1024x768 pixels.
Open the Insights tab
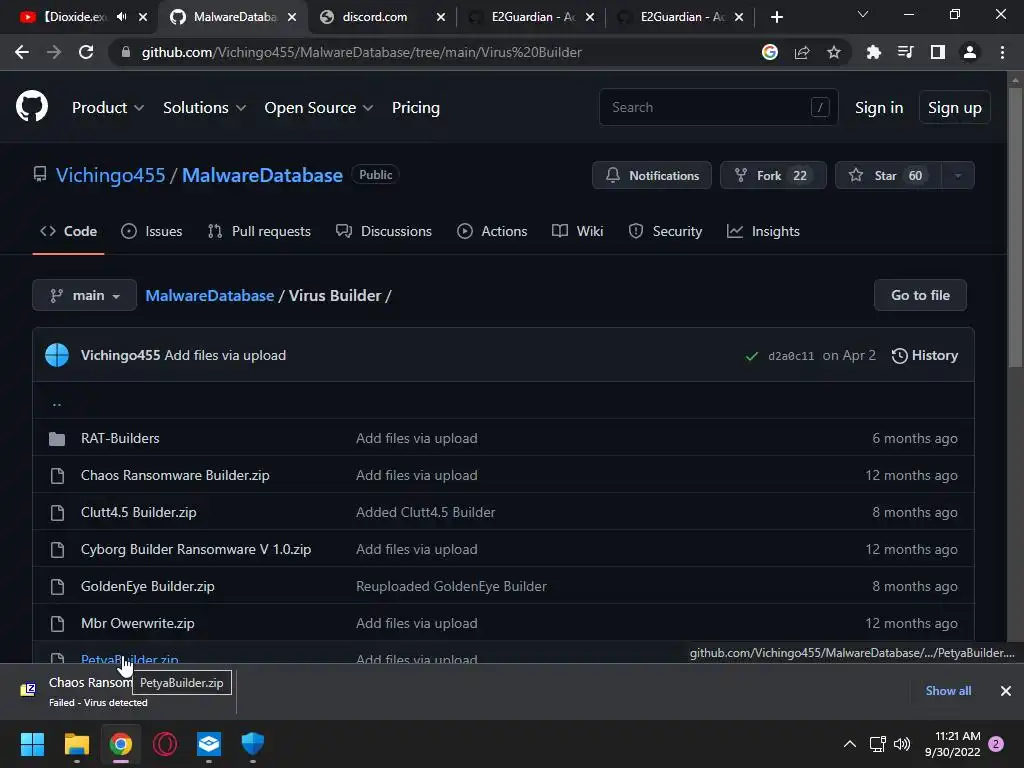point(763,231)
